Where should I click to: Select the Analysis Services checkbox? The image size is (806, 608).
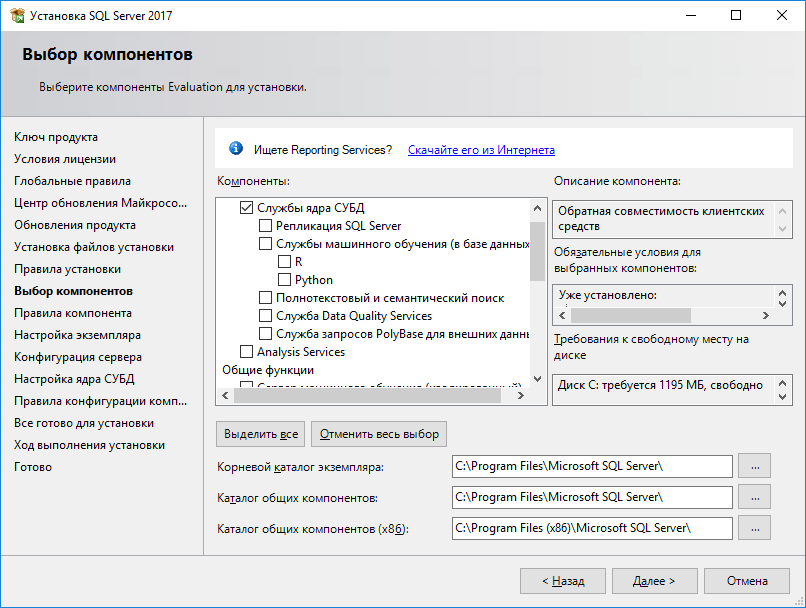[x=246, y=352]
